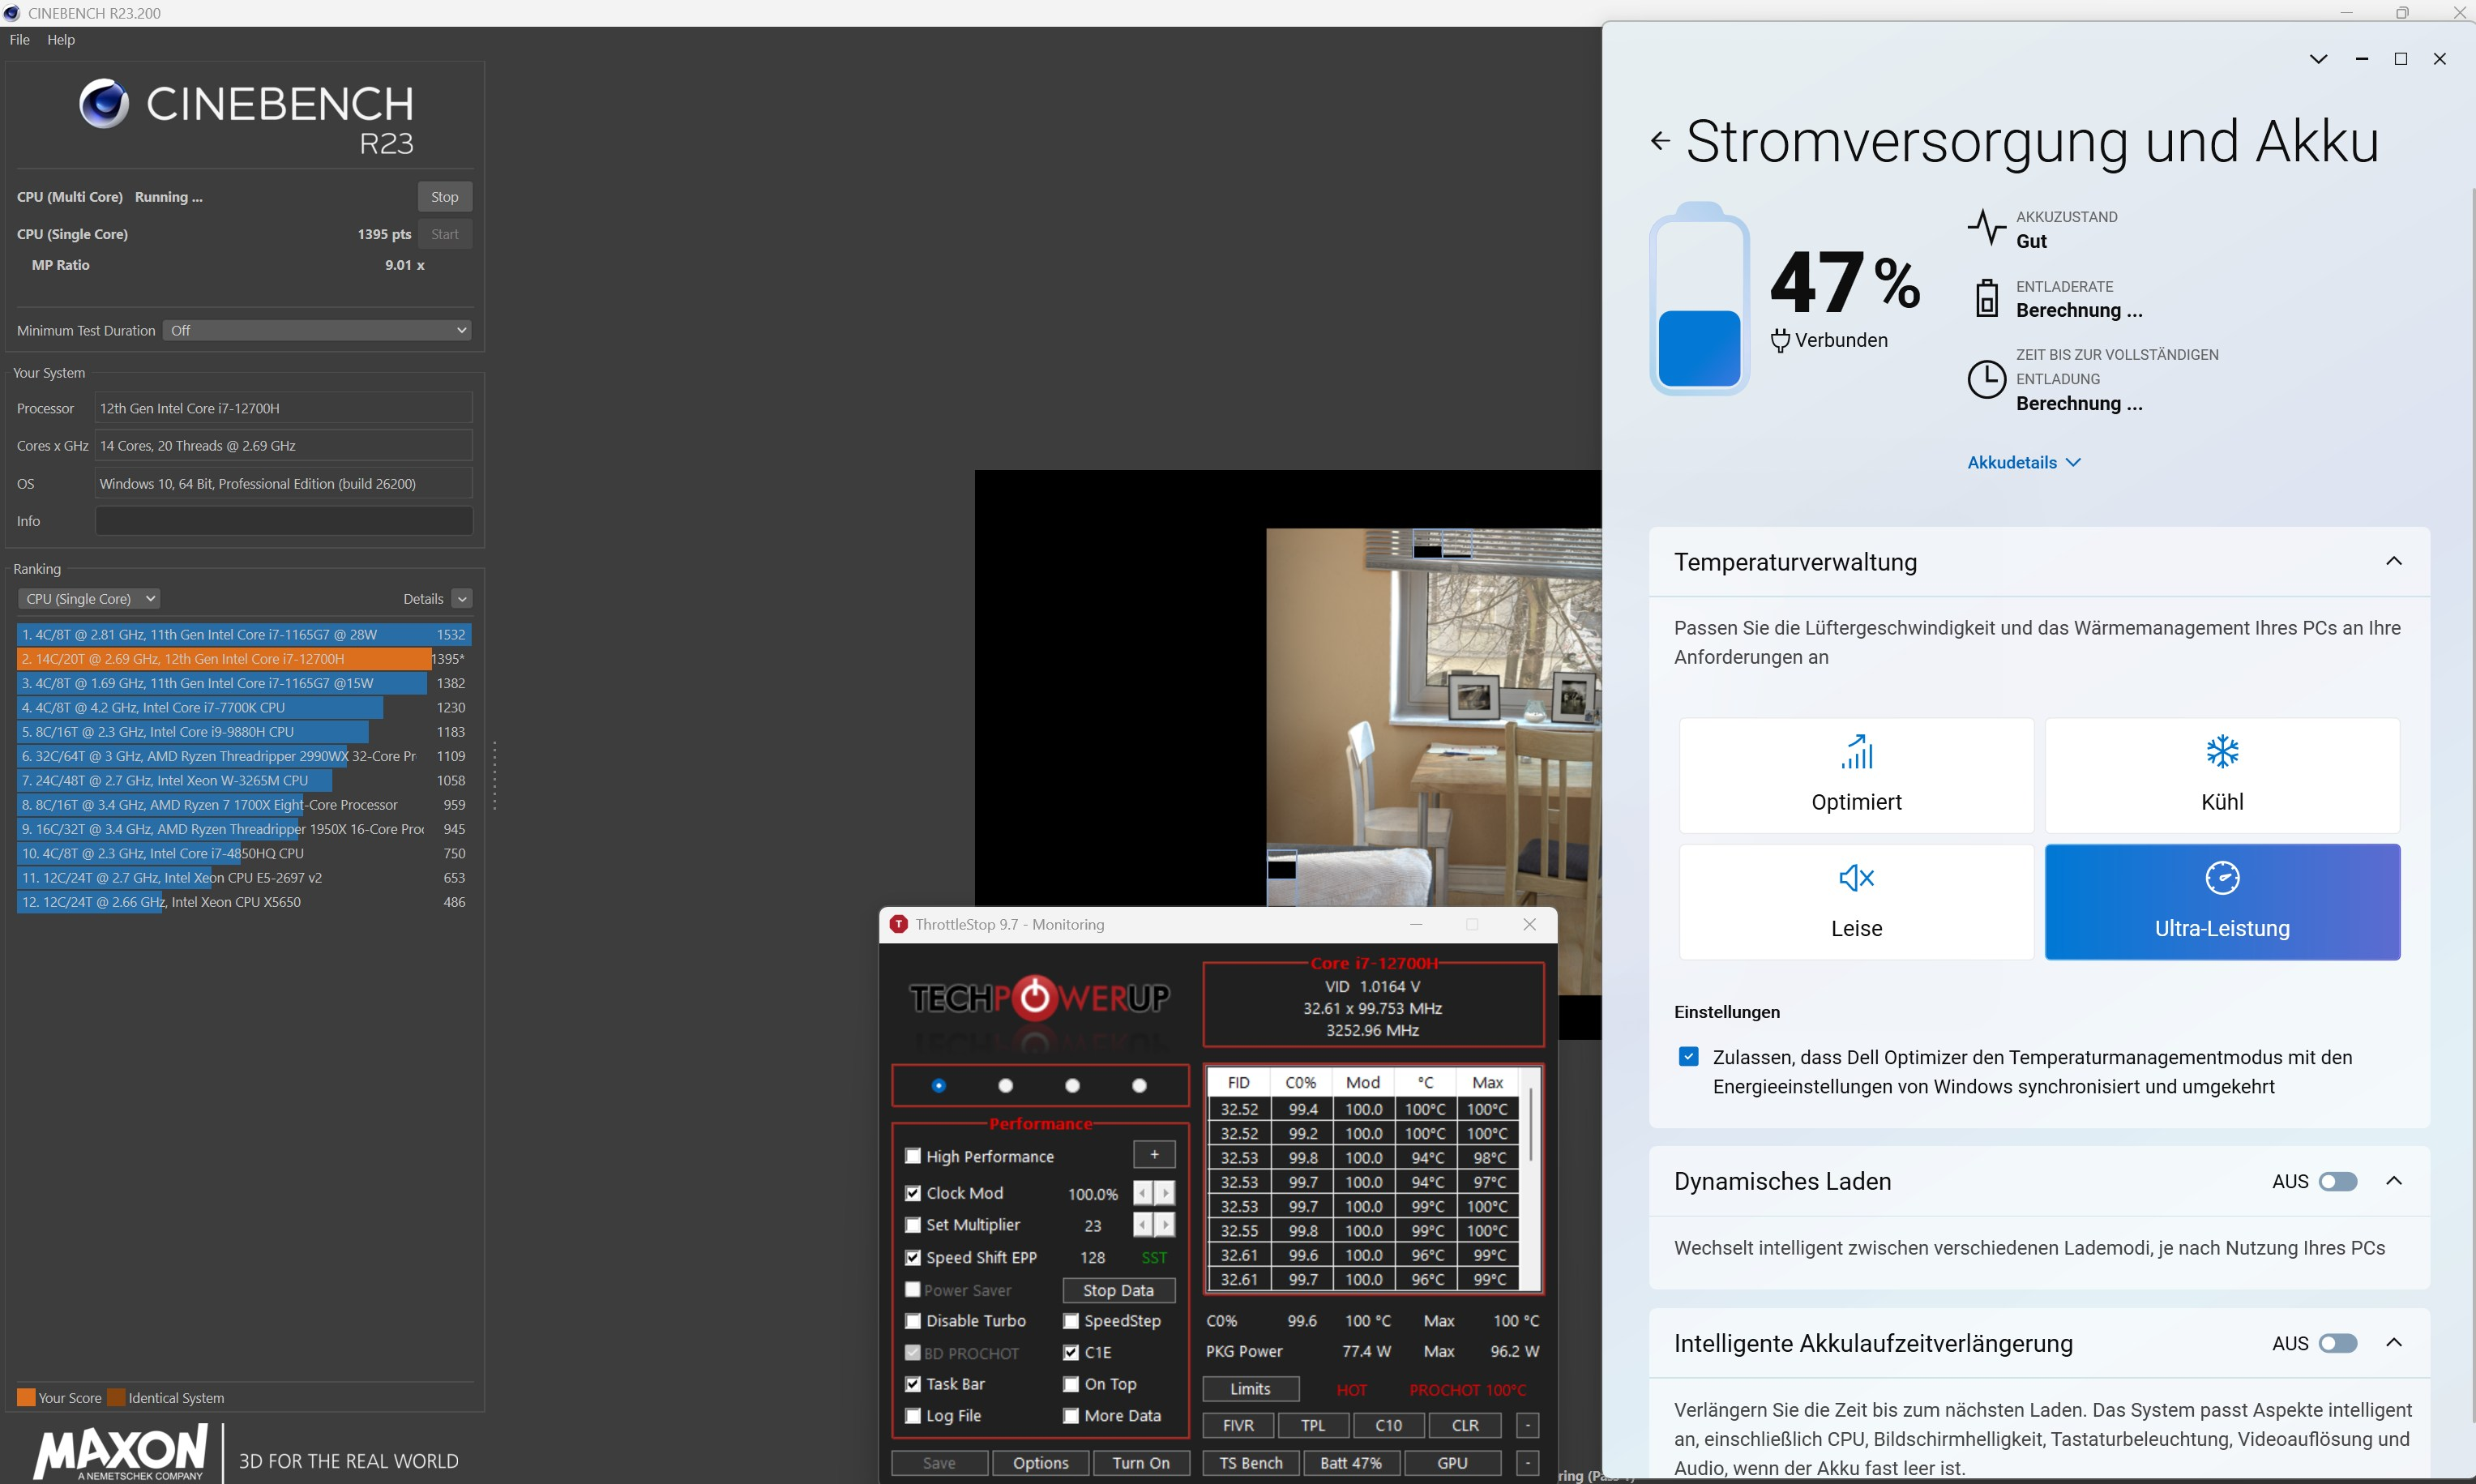
Task: Select ranking row for Intel Core i7-7700K CPU
Action: tap(243, 708)
